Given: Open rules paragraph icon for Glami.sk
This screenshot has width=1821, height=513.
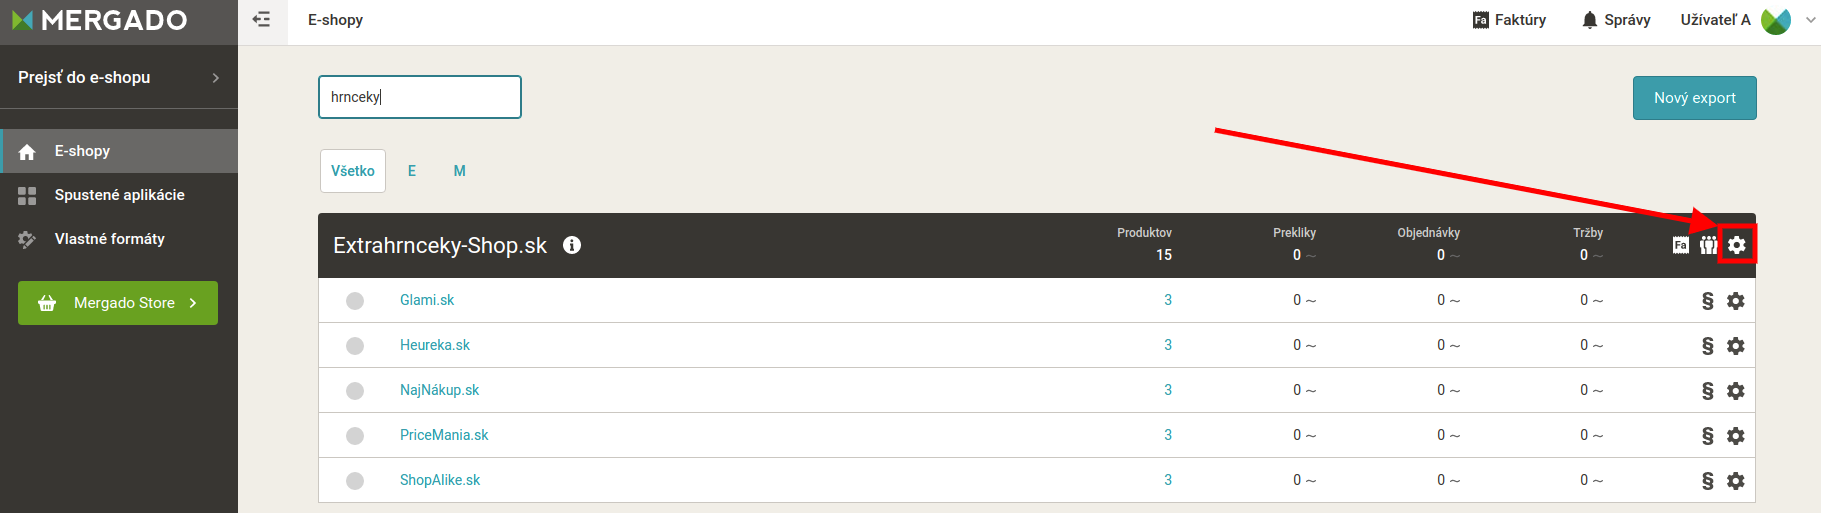Looking at the screenshot, I should (x=1708, y=301).
